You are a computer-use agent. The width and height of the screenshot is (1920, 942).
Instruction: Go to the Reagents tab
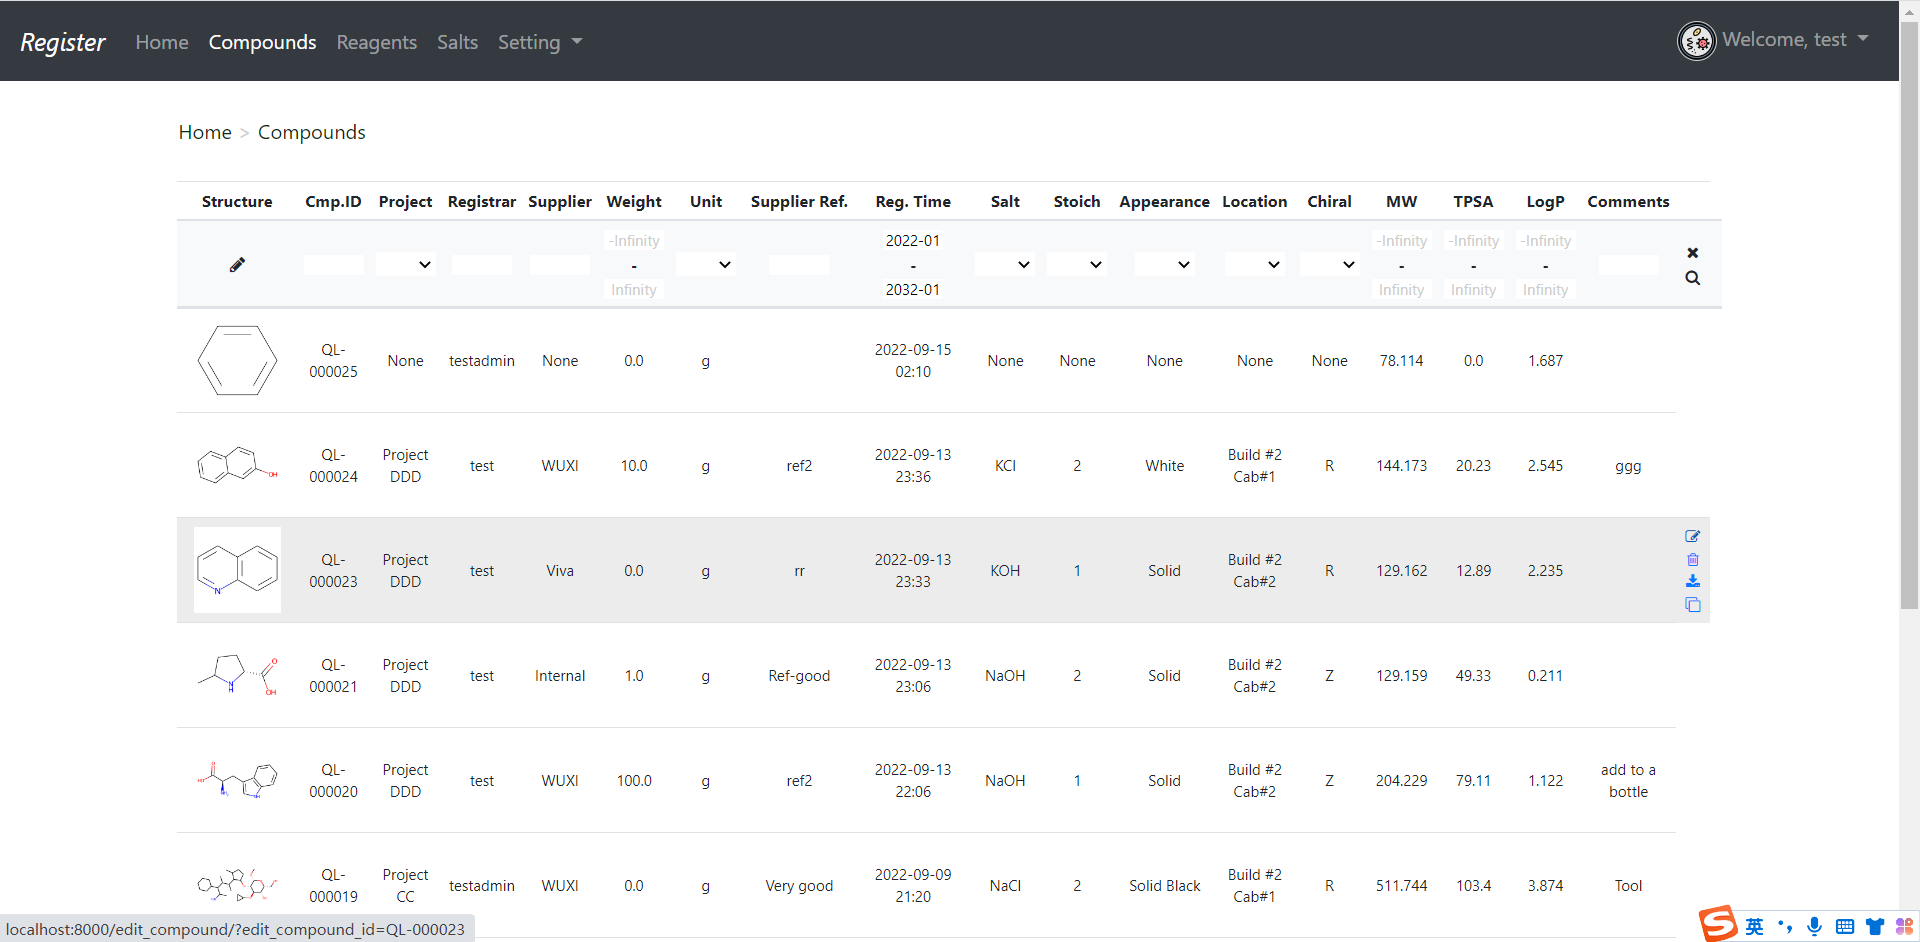[376, 42]
